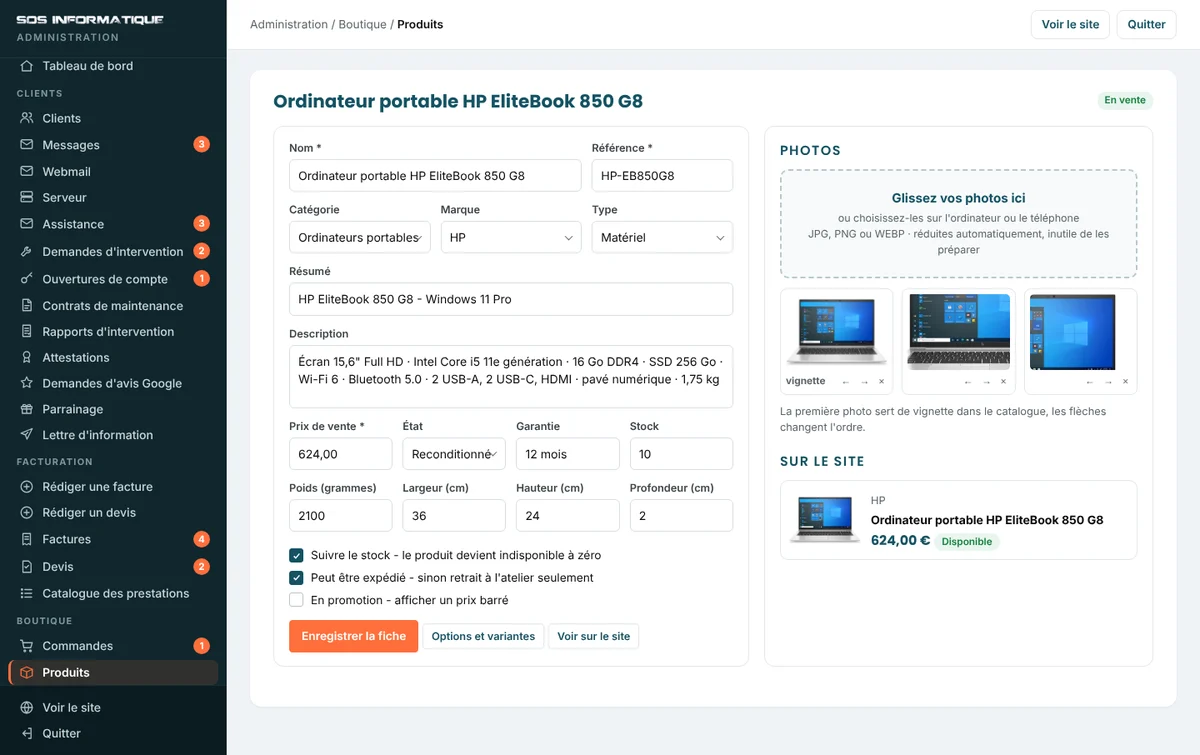Uncheck Peut être expédié checkbox
1200x755 pixels.
click(x=296, y=578)
